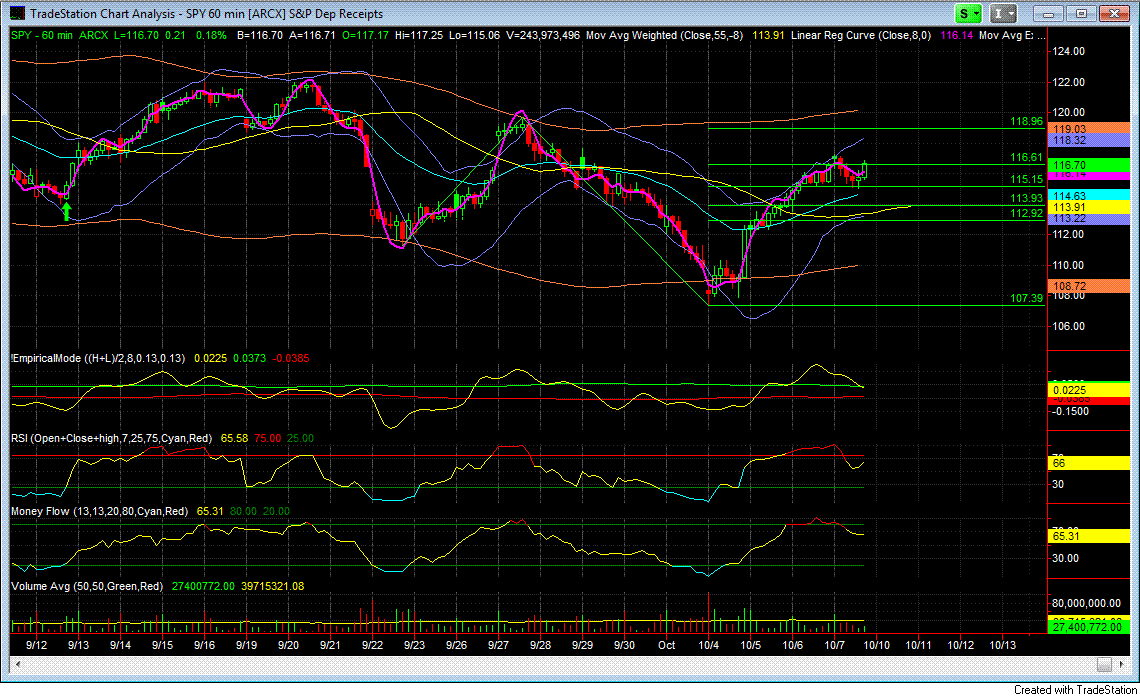Click the 106.00 price axis label
The height and width of the screenshot is (696, 1140).
[x=1069, y=326]
